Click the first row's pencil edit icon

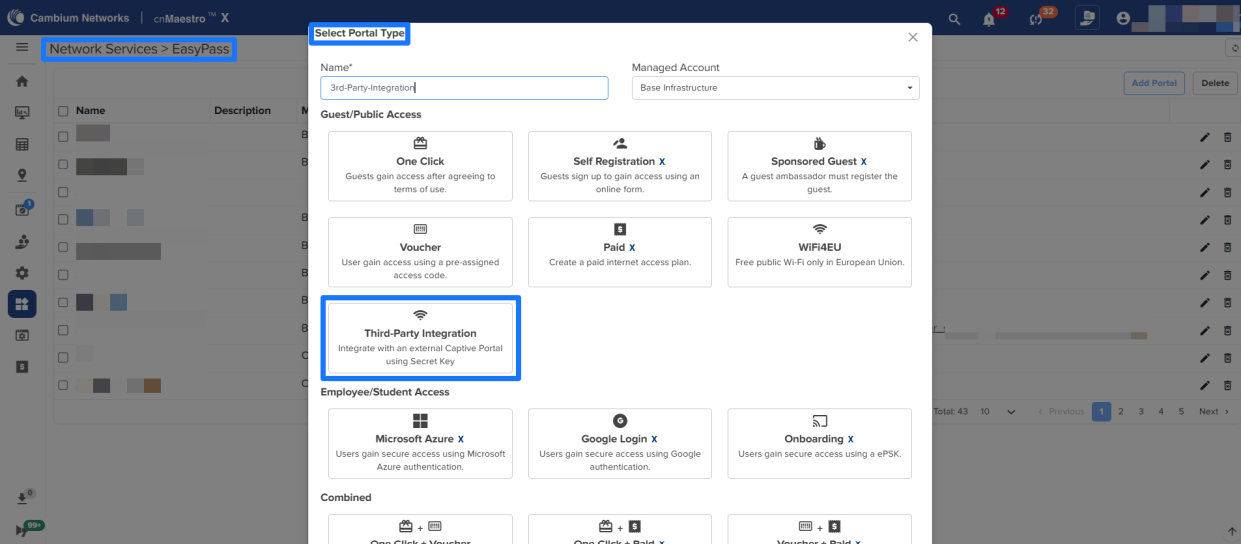[1204, 136]
